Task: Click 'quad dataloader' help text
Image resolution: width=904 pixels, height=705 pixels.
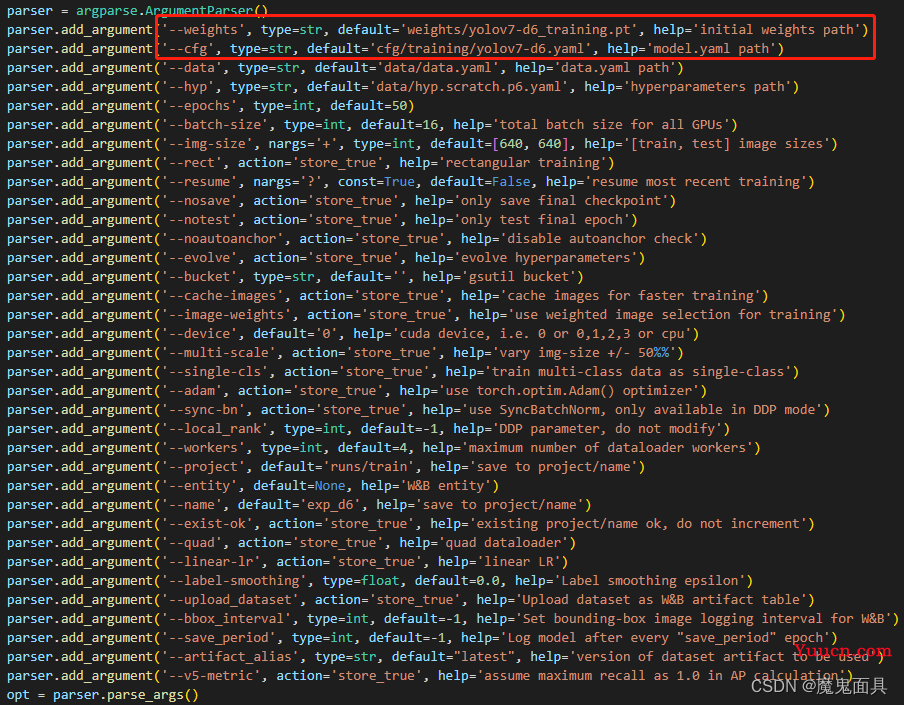Action: pos(503,544)
